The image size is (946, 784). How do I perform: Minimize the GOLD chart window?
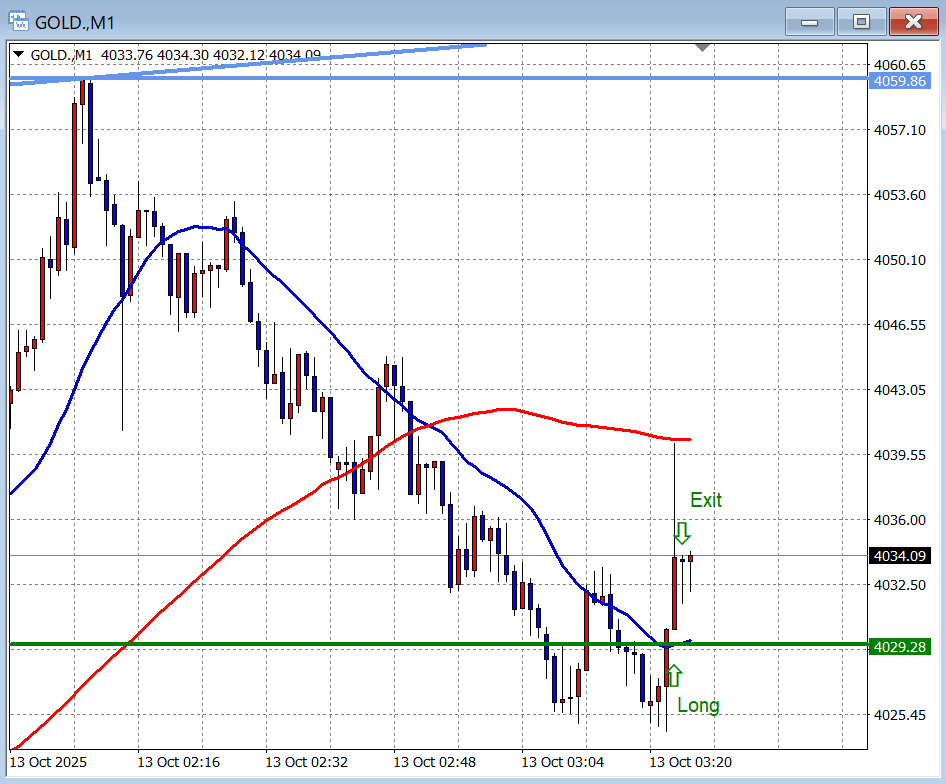(x=810, y=21)
